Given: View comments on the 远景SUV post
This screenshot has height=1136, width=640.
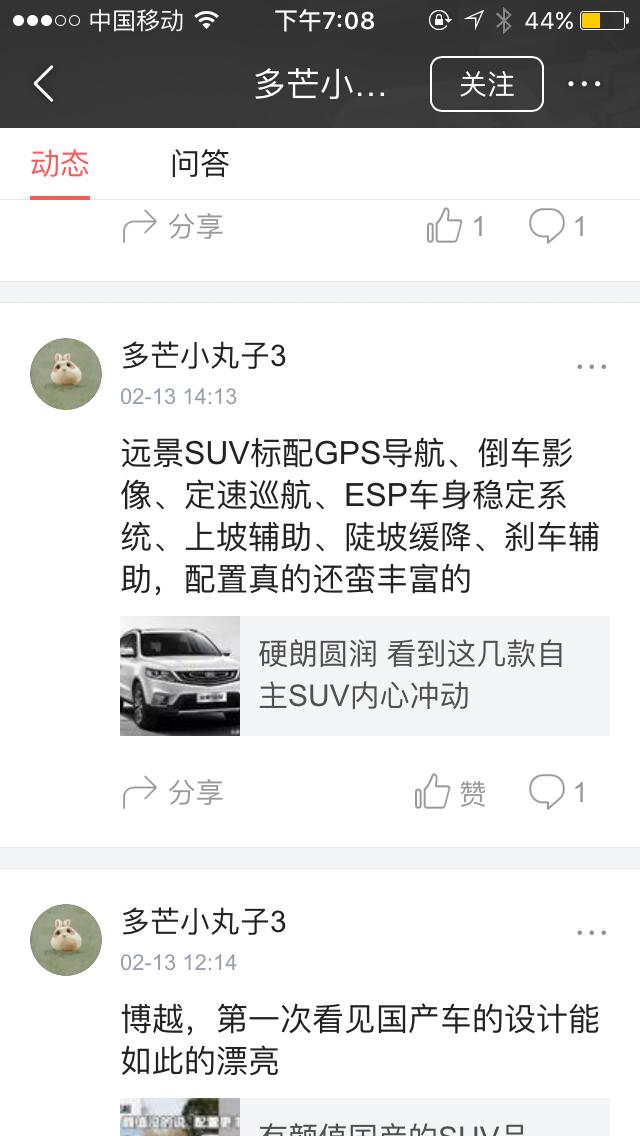Looking at the screenshot, I should pos(557,792).
